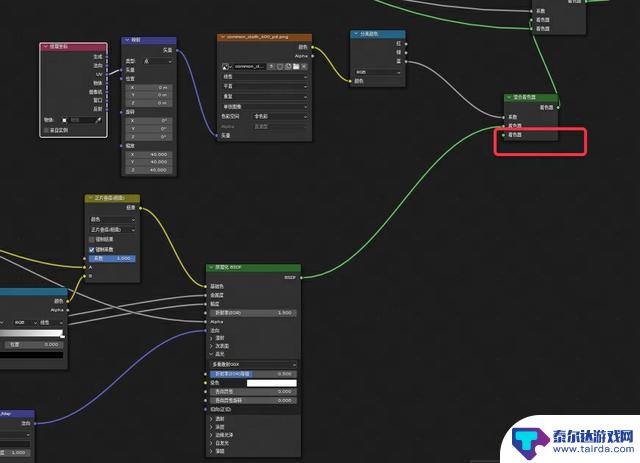Collapse Principled BSDF node with header arrow
The width and height of the screenshot is (640, 463).
click(x=211, y=267)
